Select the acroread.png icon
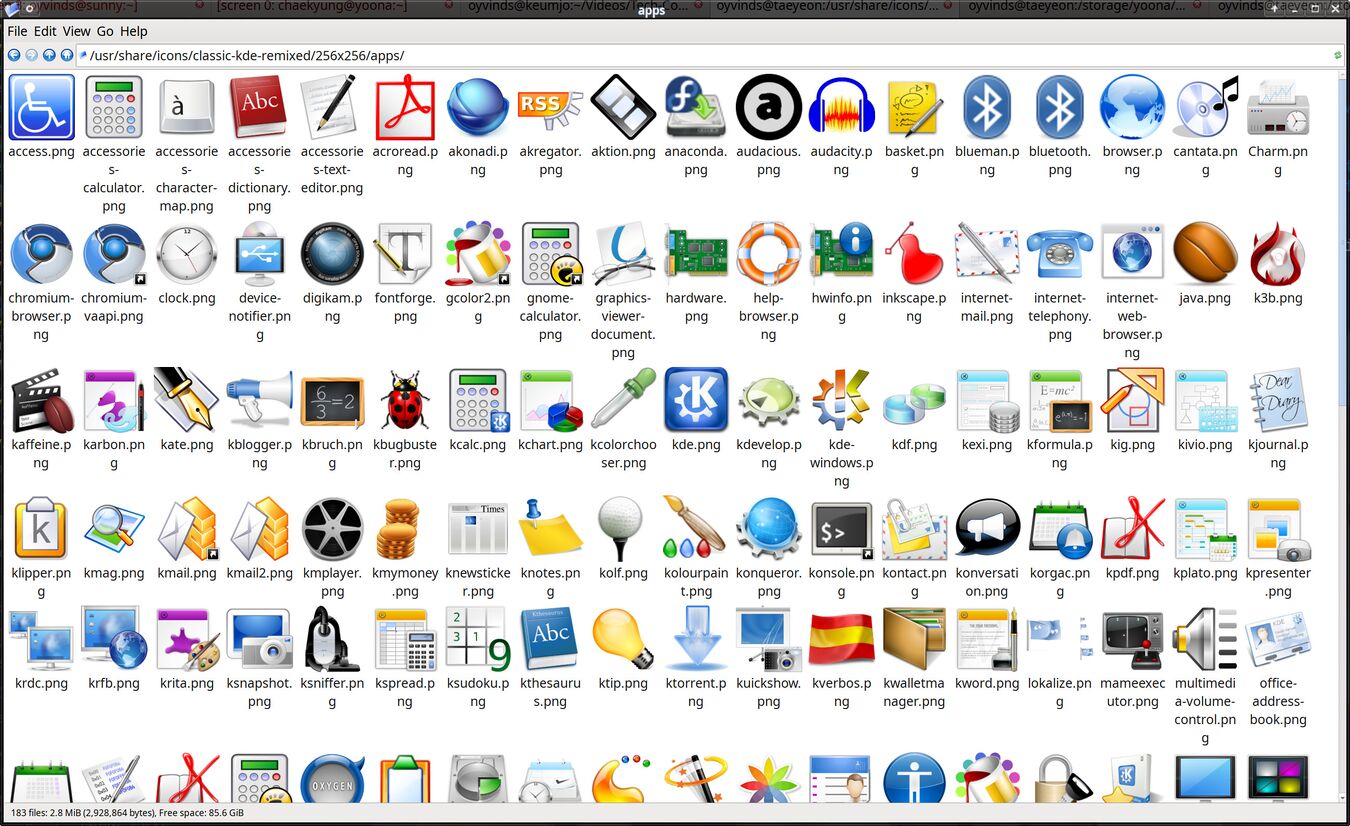Viewport: 1350px width, 826px height. pos(405,107)
